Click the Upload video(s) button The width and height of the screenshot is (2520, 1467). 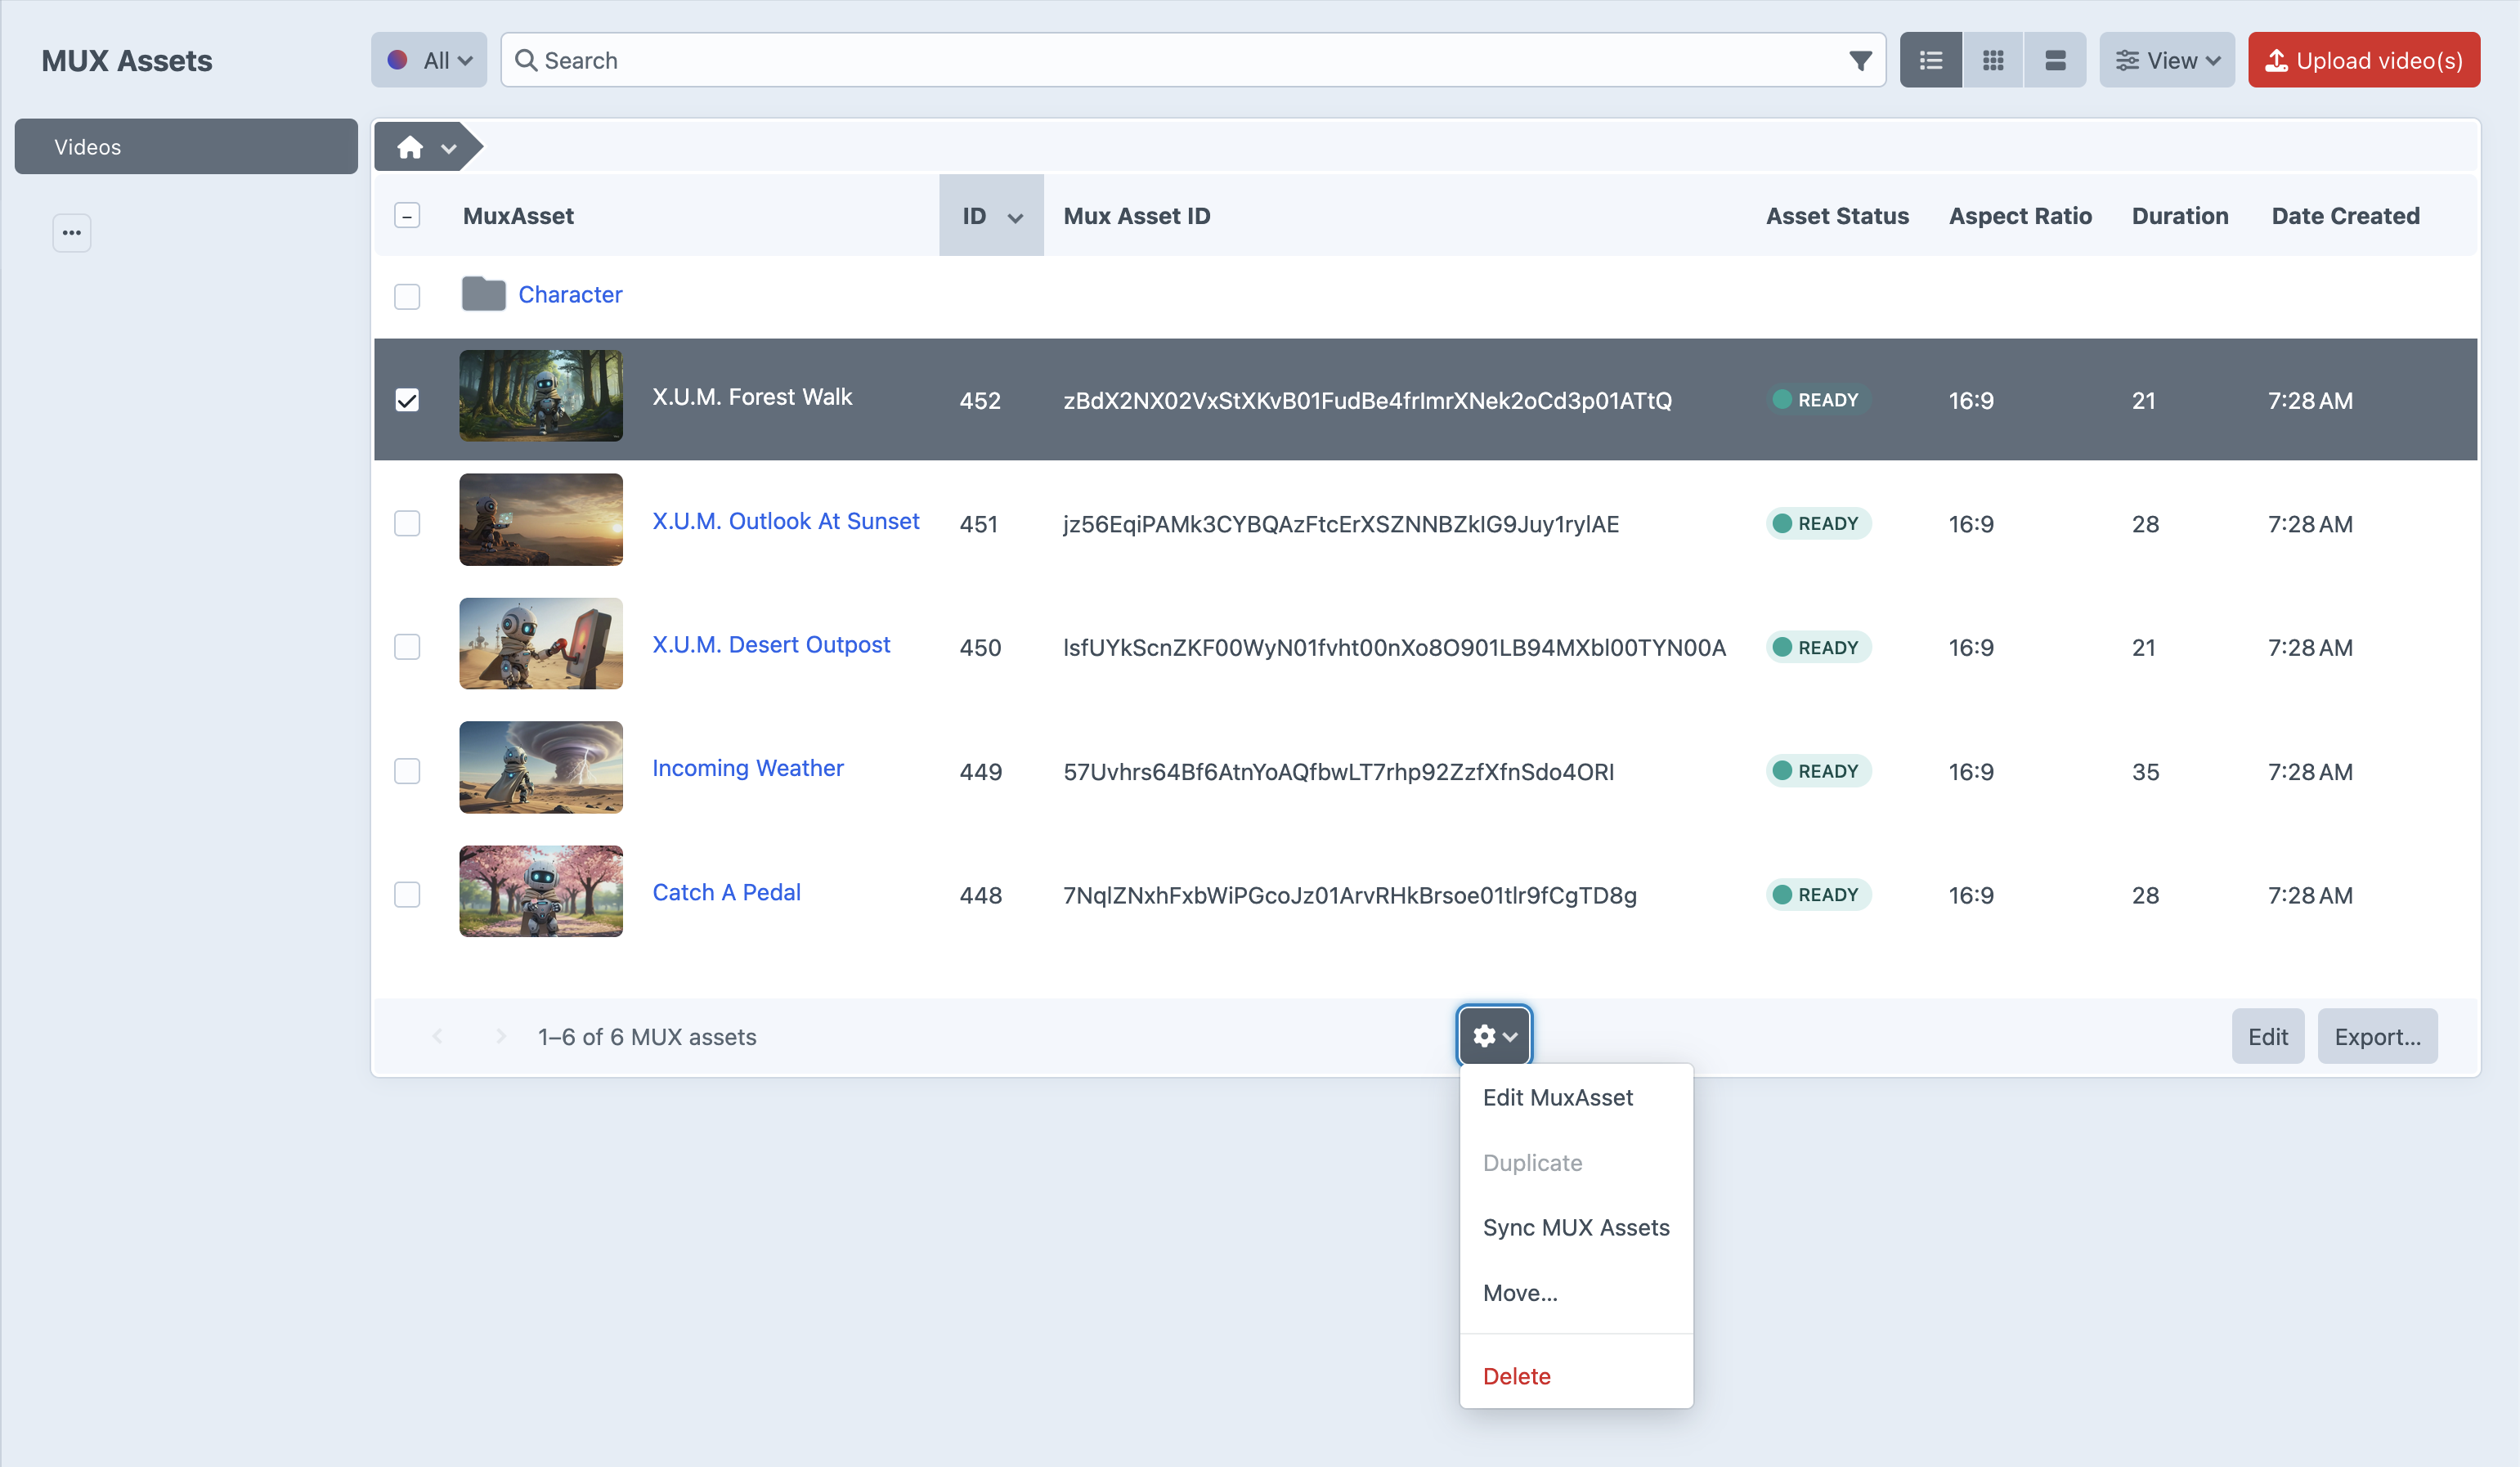pos(2364,60)
